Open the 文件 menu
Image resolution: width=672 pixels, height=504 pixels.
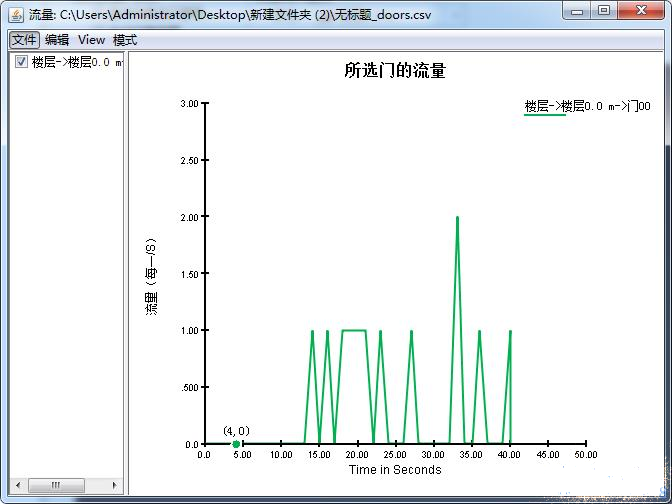24,40
